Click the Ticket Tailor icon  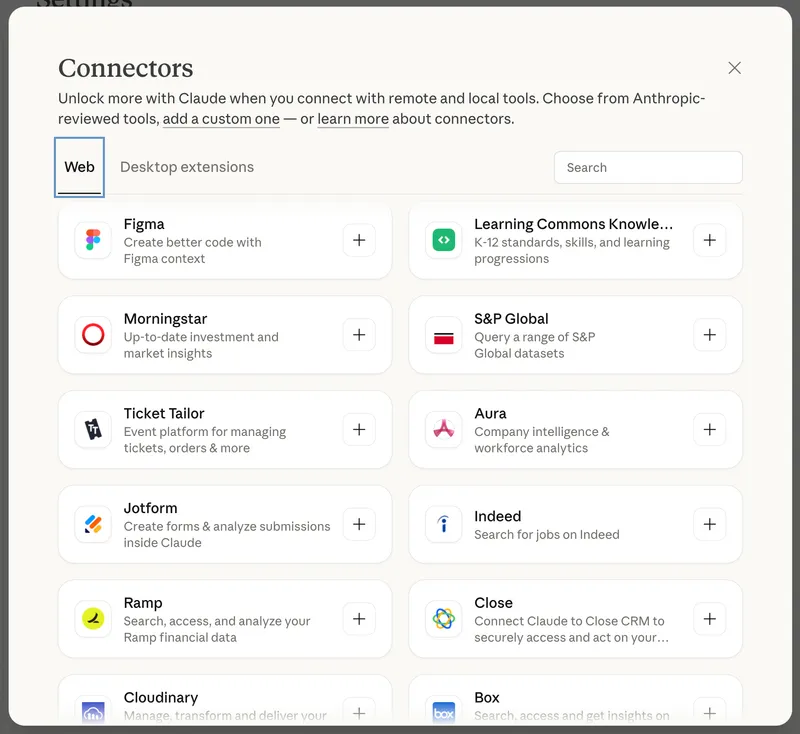tap(92, 429)
